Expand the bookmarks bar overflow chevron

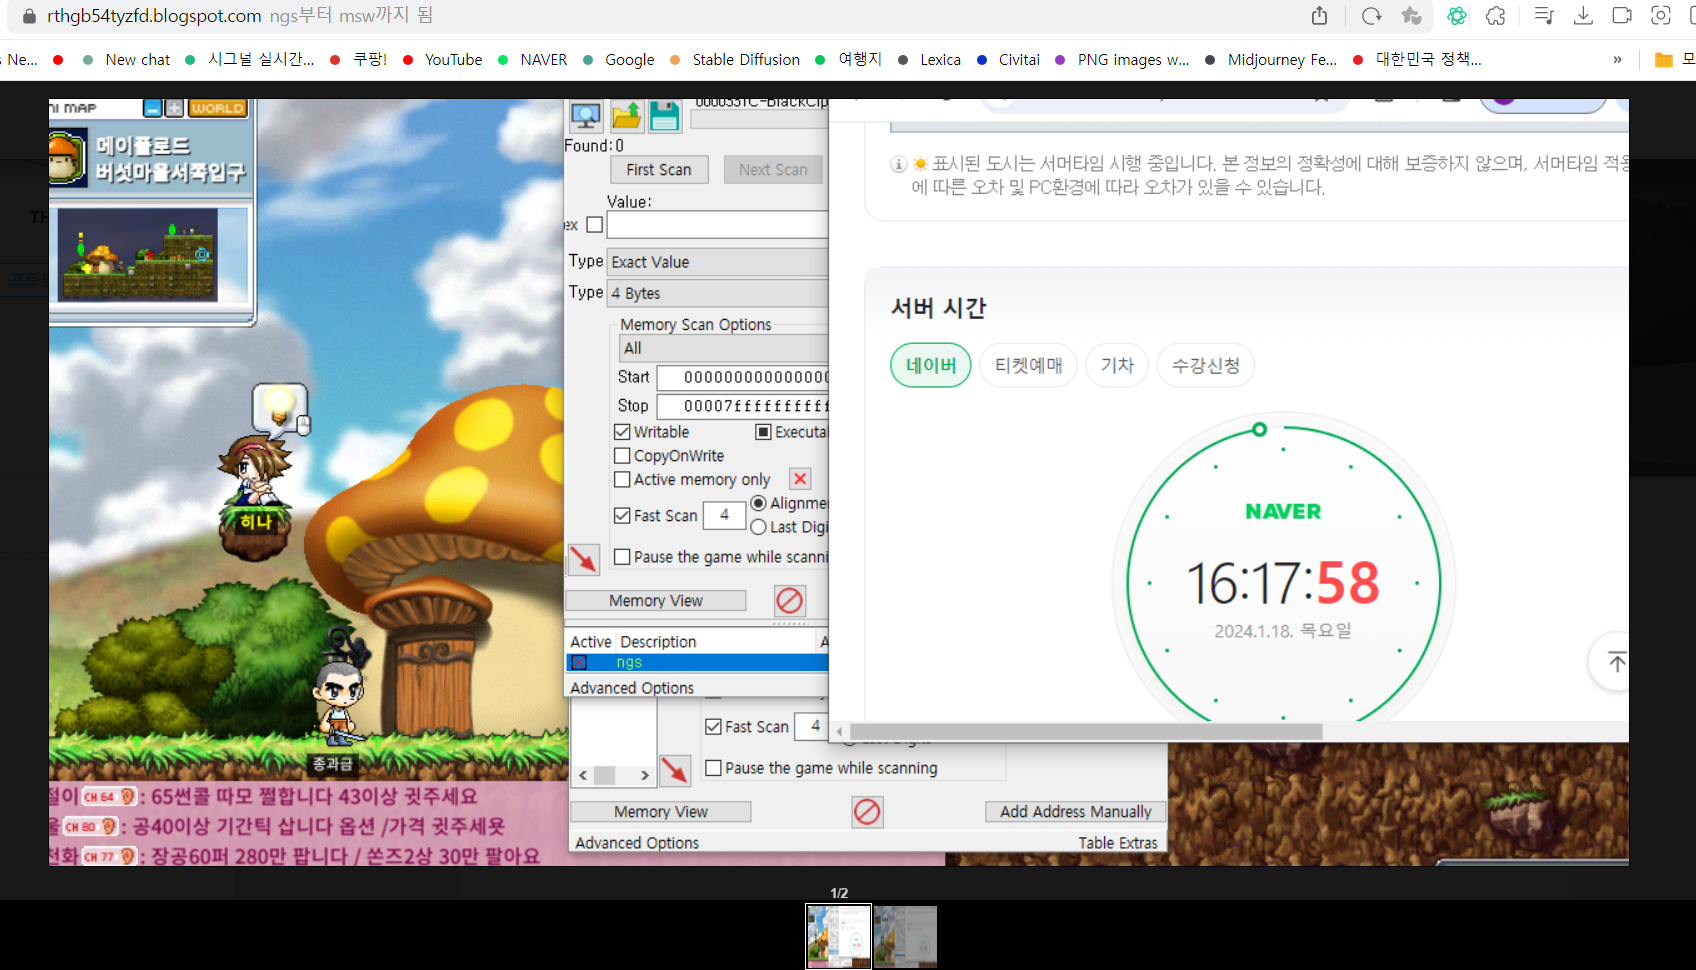tap(1617, 60)
